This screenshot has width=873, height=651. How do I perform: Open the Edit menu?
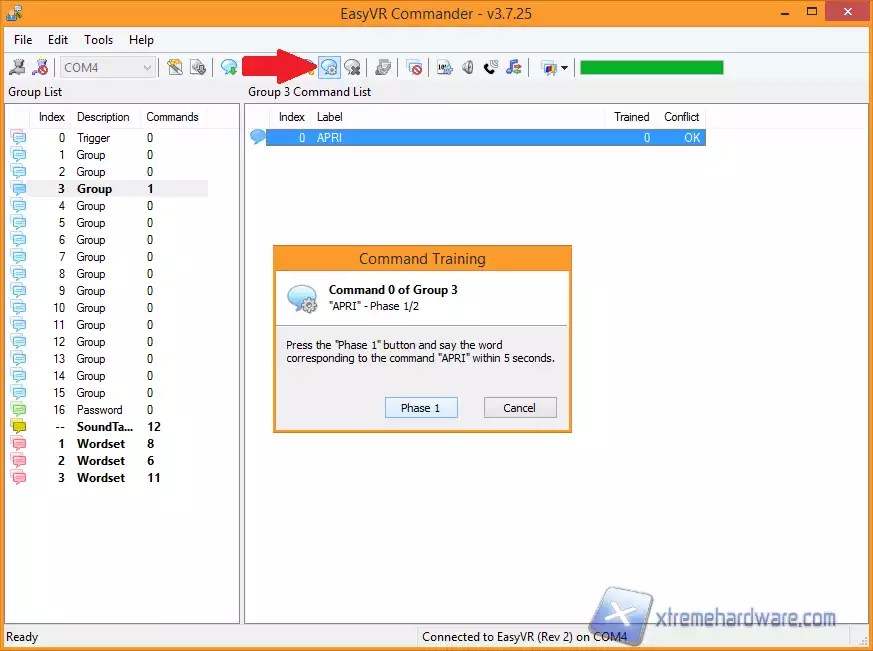pyautogui.click(x=58, y=40)
